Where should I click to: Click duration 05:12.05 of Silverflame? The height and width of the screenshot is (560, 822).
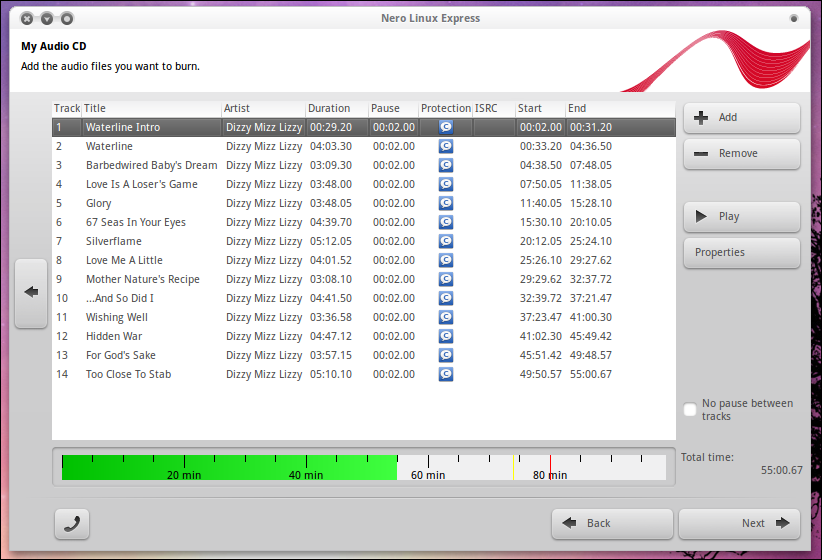[331, 241]
